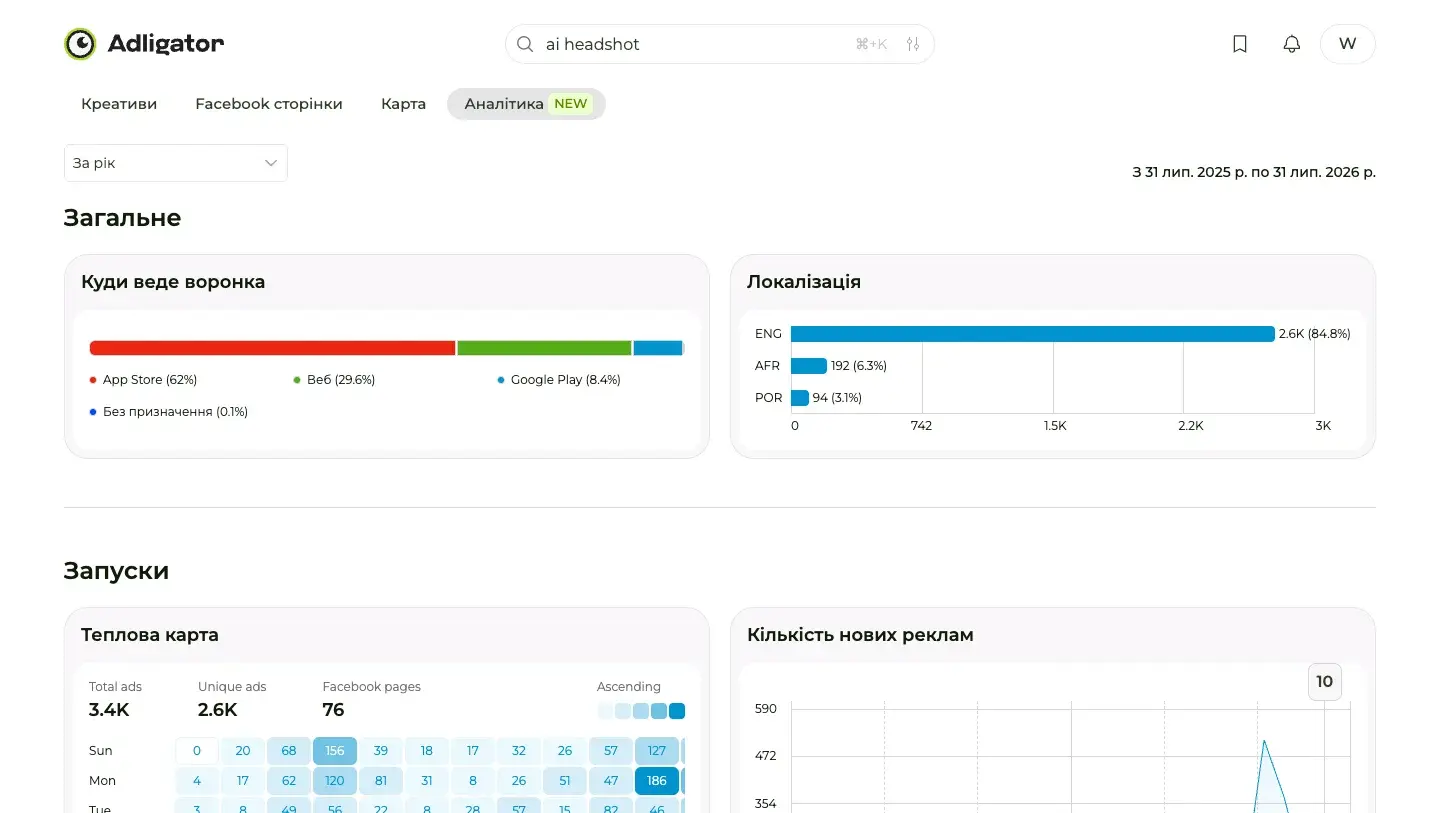Click heatmap cell 8 in Mon row
The height and width of the screenshot is (813, 1440).
(473, 781)
